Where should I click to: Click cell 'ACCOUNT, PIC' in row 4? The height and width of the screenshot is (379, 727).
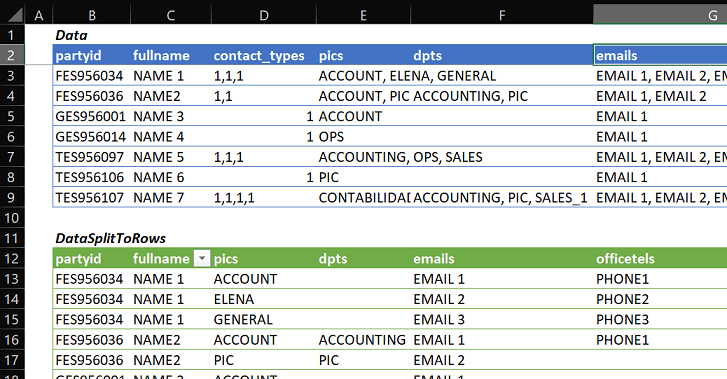364,96
